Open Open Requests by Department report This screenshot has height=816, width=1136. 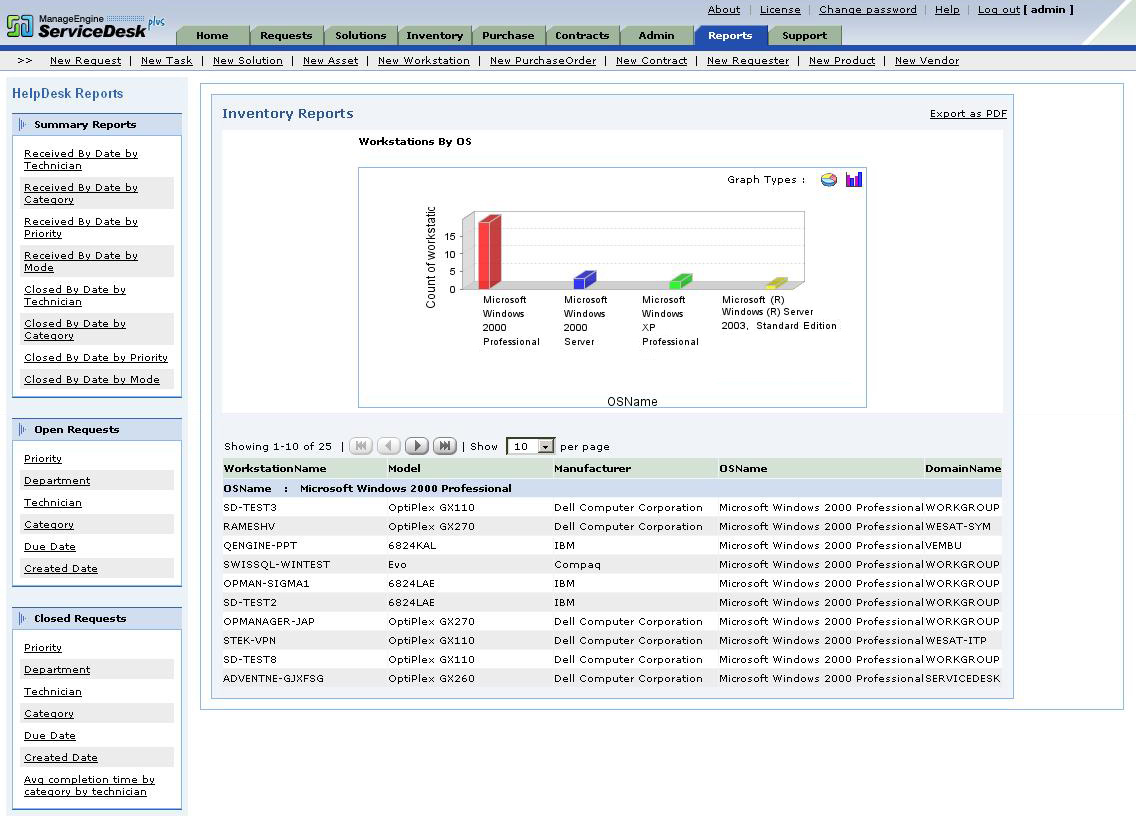pyautogui.click(x=57, y=480)
